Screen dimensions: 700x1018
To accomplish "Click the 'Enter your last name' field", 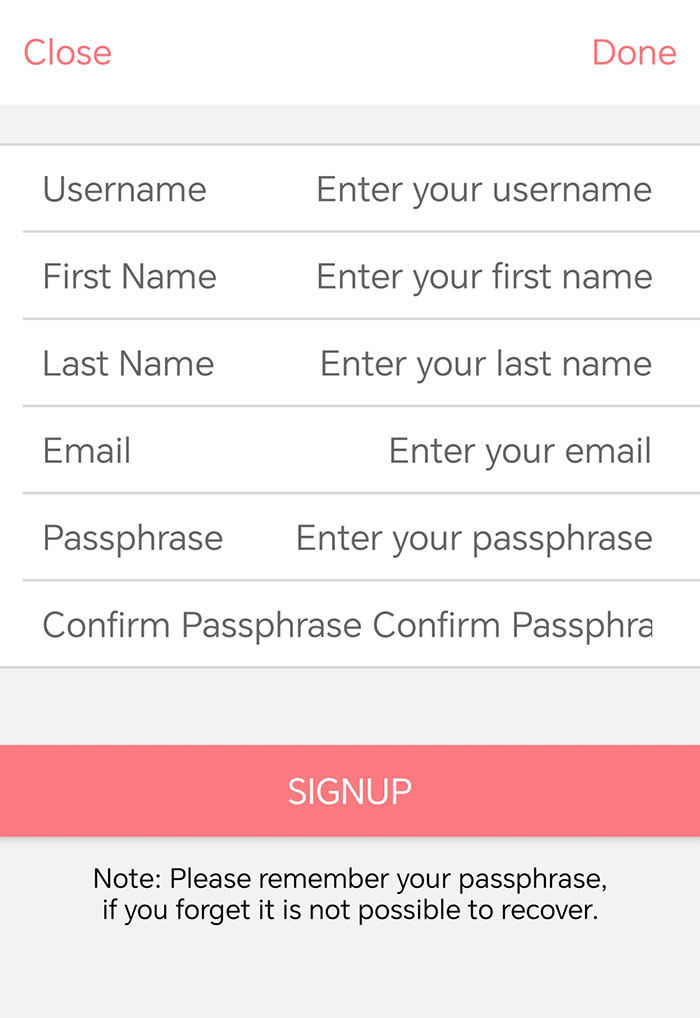I will 486,364.
